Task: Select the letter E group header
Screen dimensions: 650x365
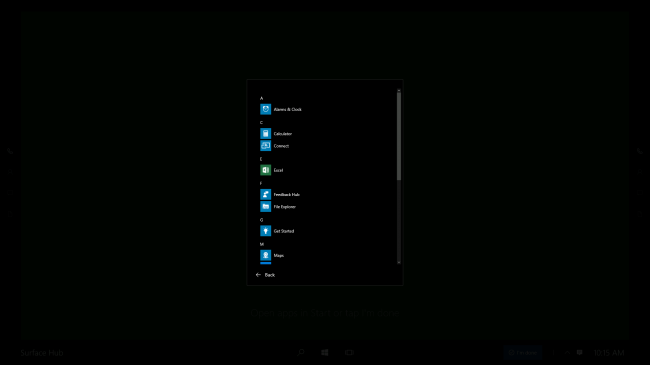Action: click(261, 159)
